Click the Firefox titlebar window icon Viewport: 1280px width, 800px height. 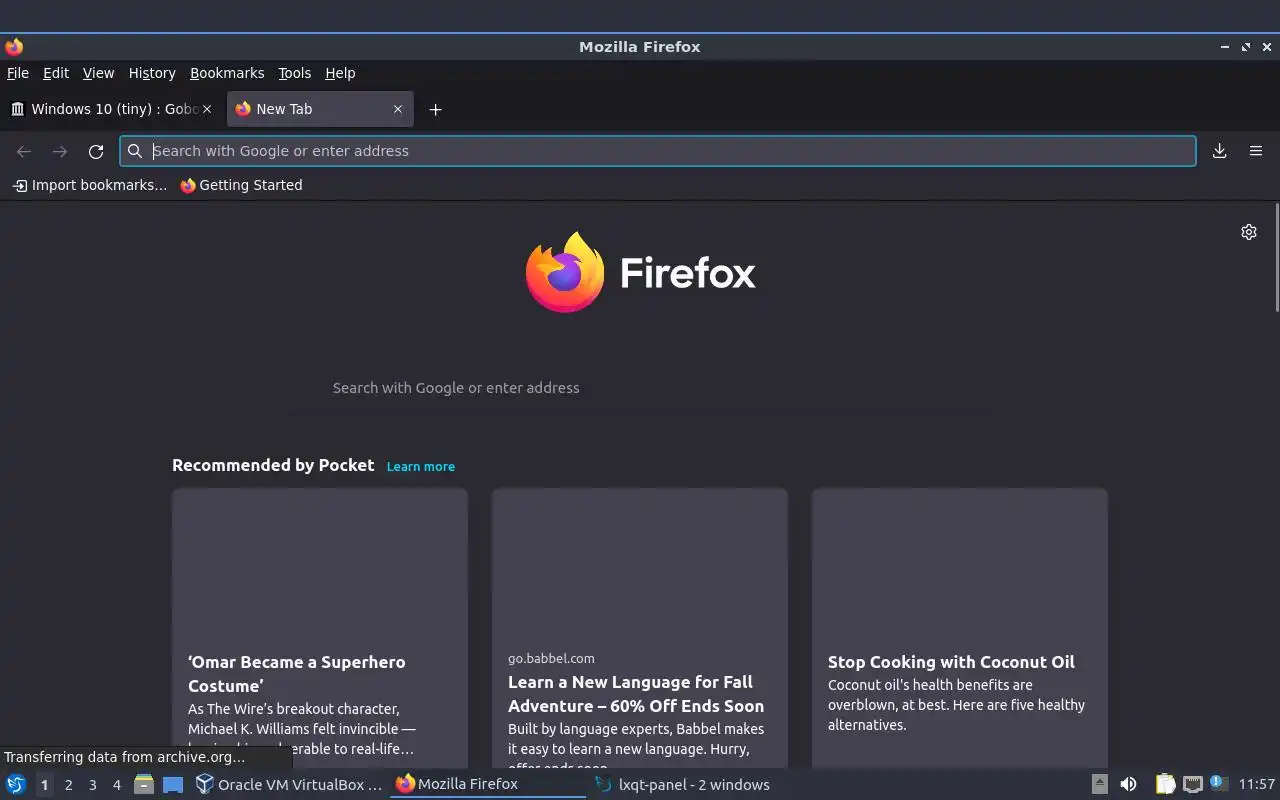14,47
